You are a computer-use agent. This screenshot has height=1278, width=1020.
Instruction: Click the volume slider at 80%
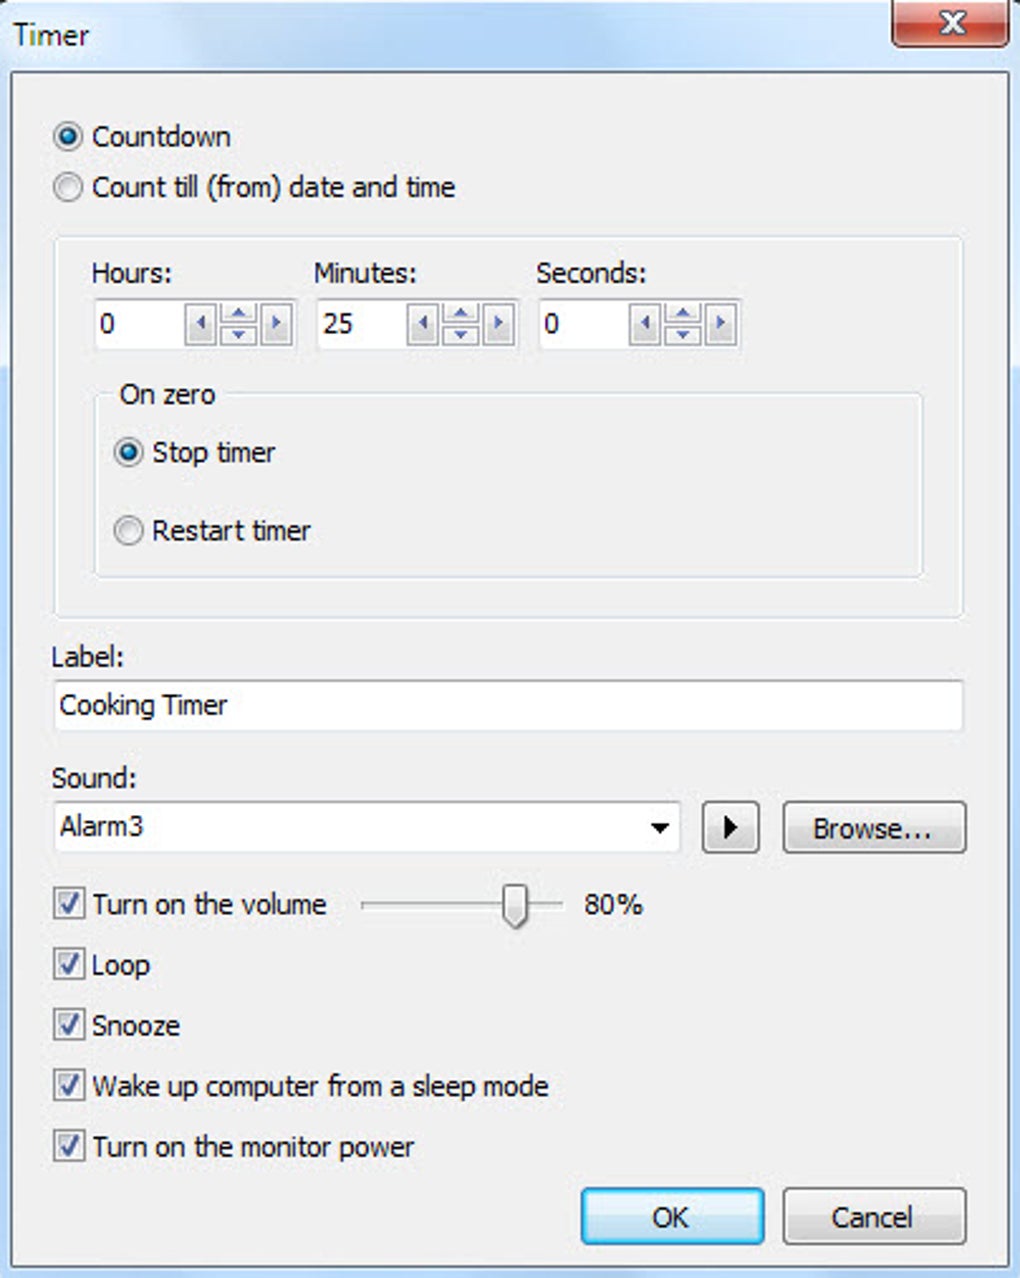[x=514, y=905]
